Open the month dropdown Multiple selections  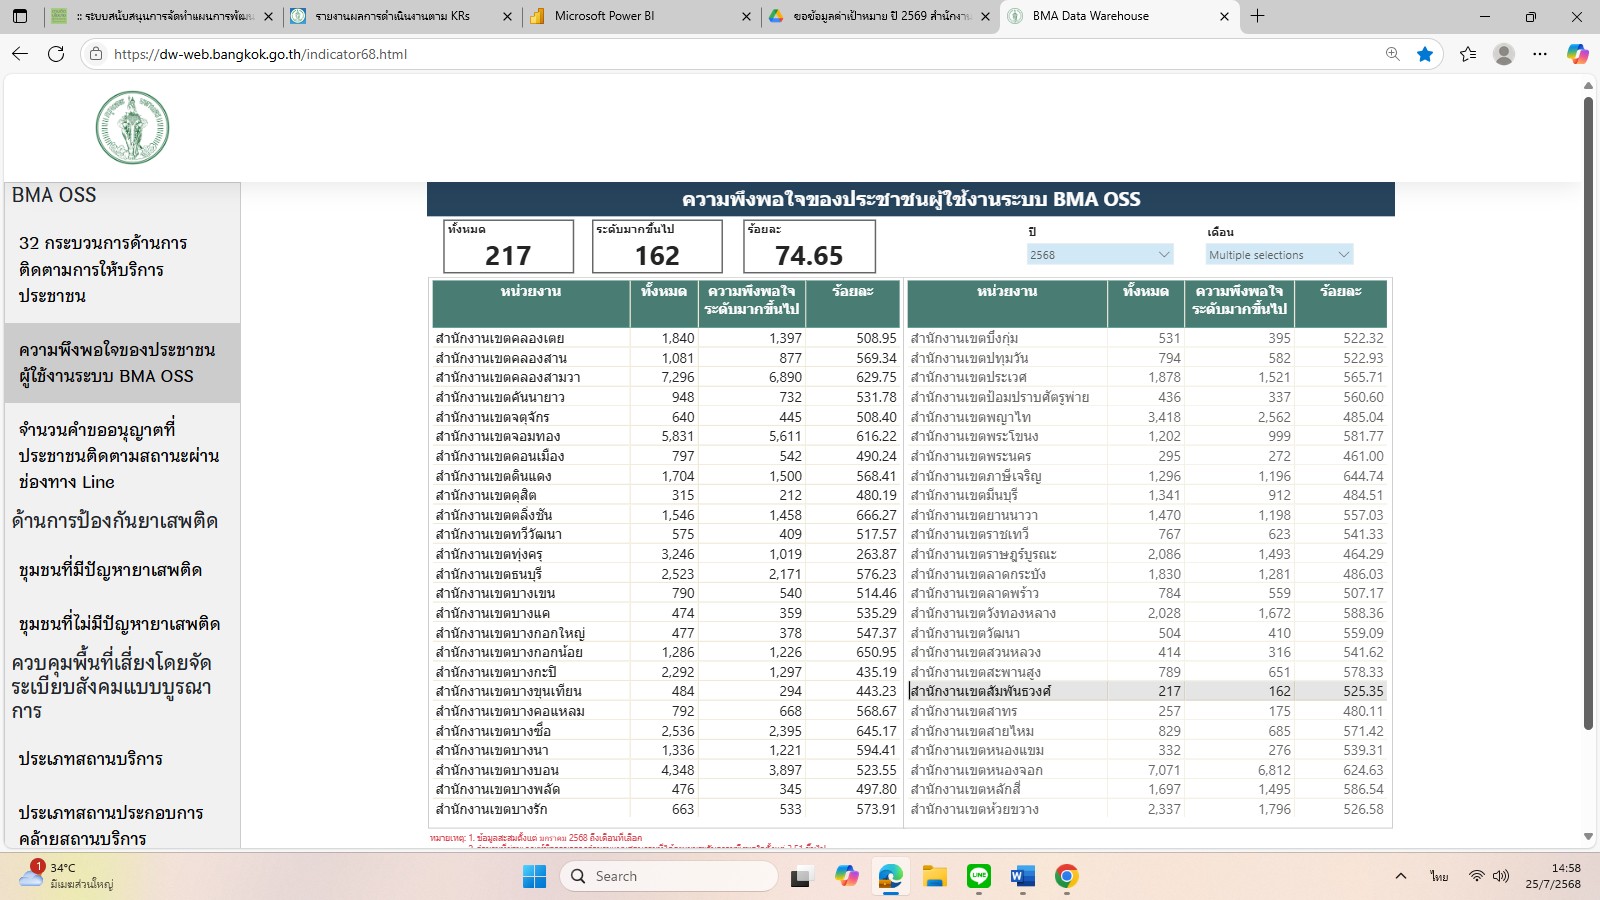point(1279,255)
